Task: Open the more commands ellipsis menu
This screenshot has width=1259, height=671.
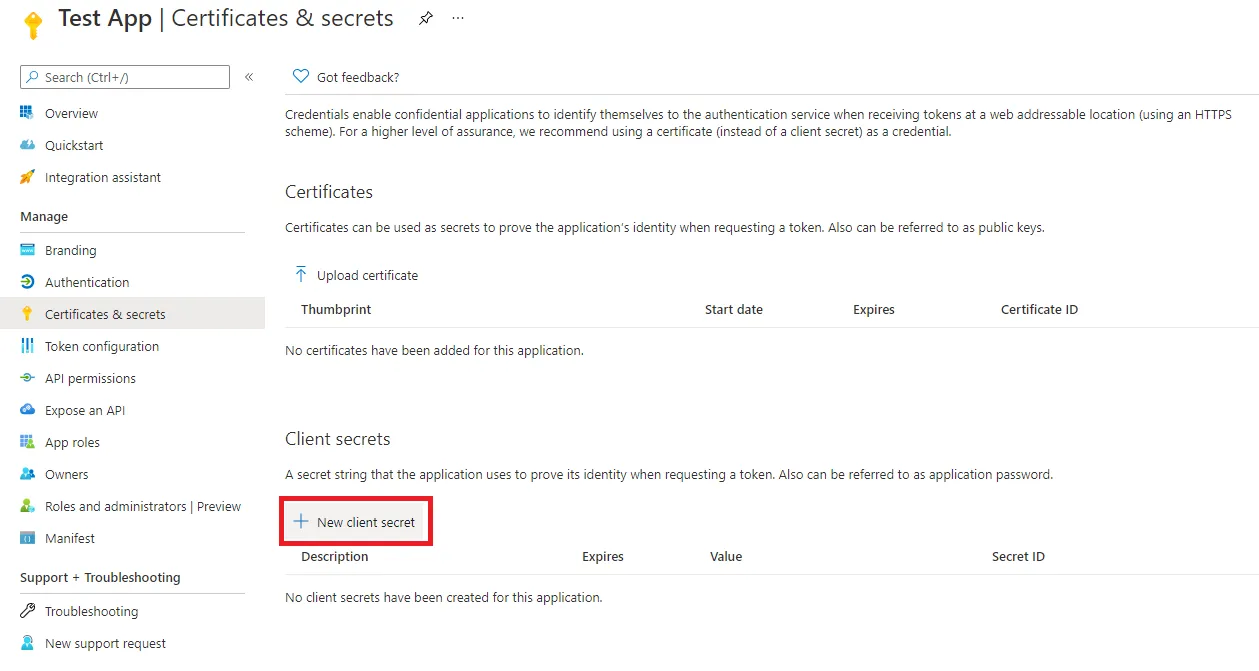Action: coord(457,18)
